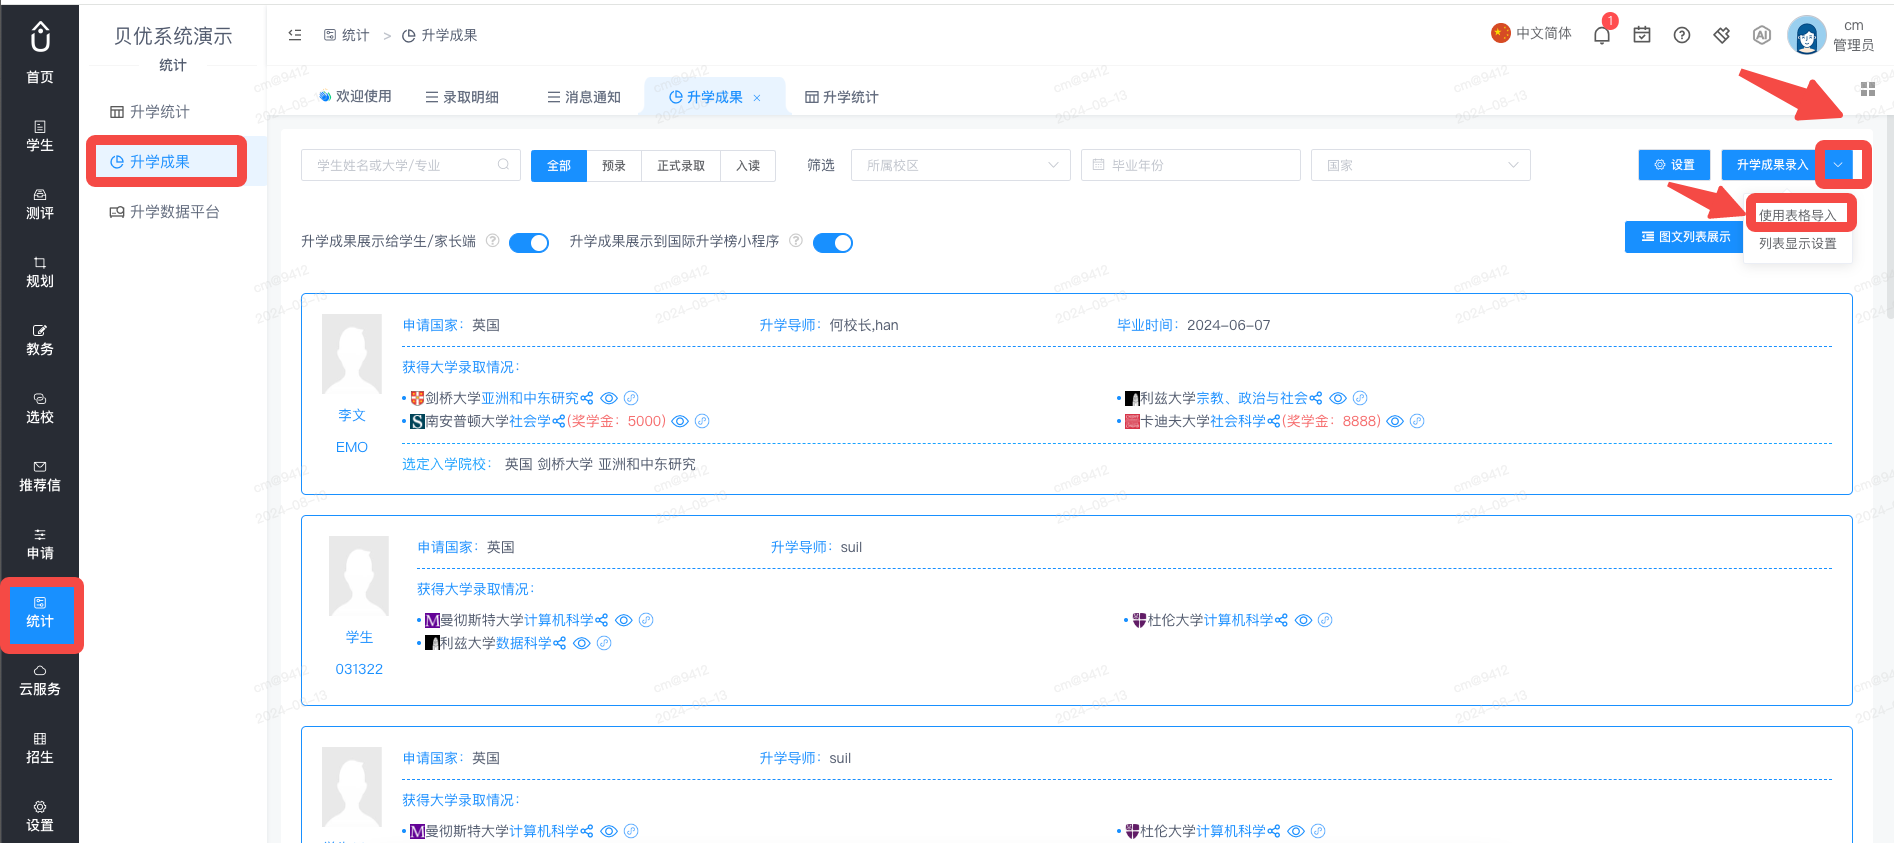The height and width of the screenshot is (843, 1894).
Task: Open the 选校 sidebar icon
Action: pos(40,408)
